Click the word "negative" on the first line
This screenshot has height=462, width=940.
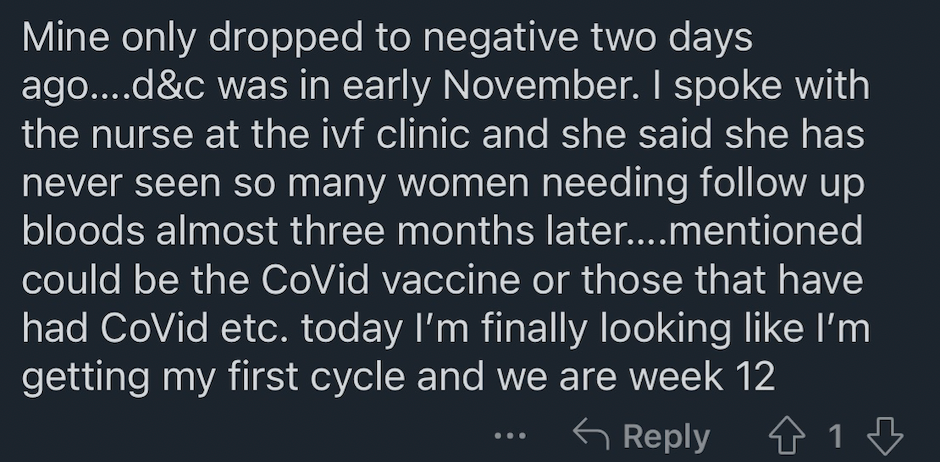pyautogui.click(x=500, y=40)
